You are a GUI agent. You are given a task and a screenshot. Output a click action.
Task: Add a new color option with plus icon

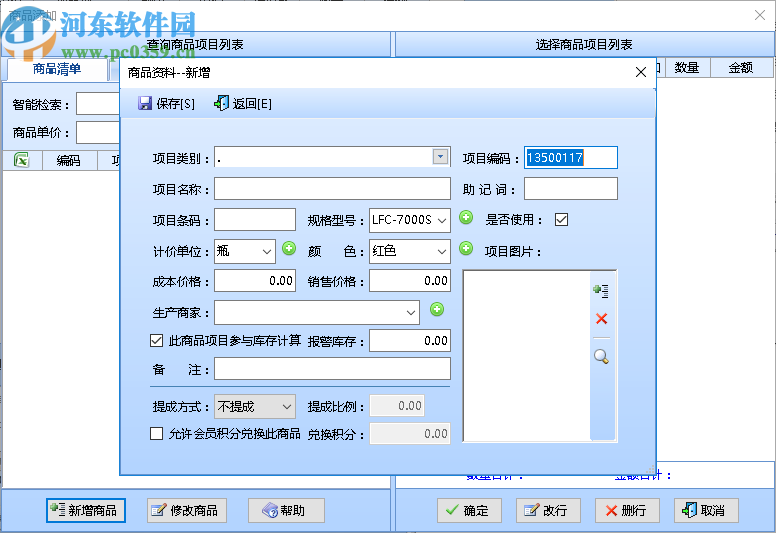click(x=466, y=248)
